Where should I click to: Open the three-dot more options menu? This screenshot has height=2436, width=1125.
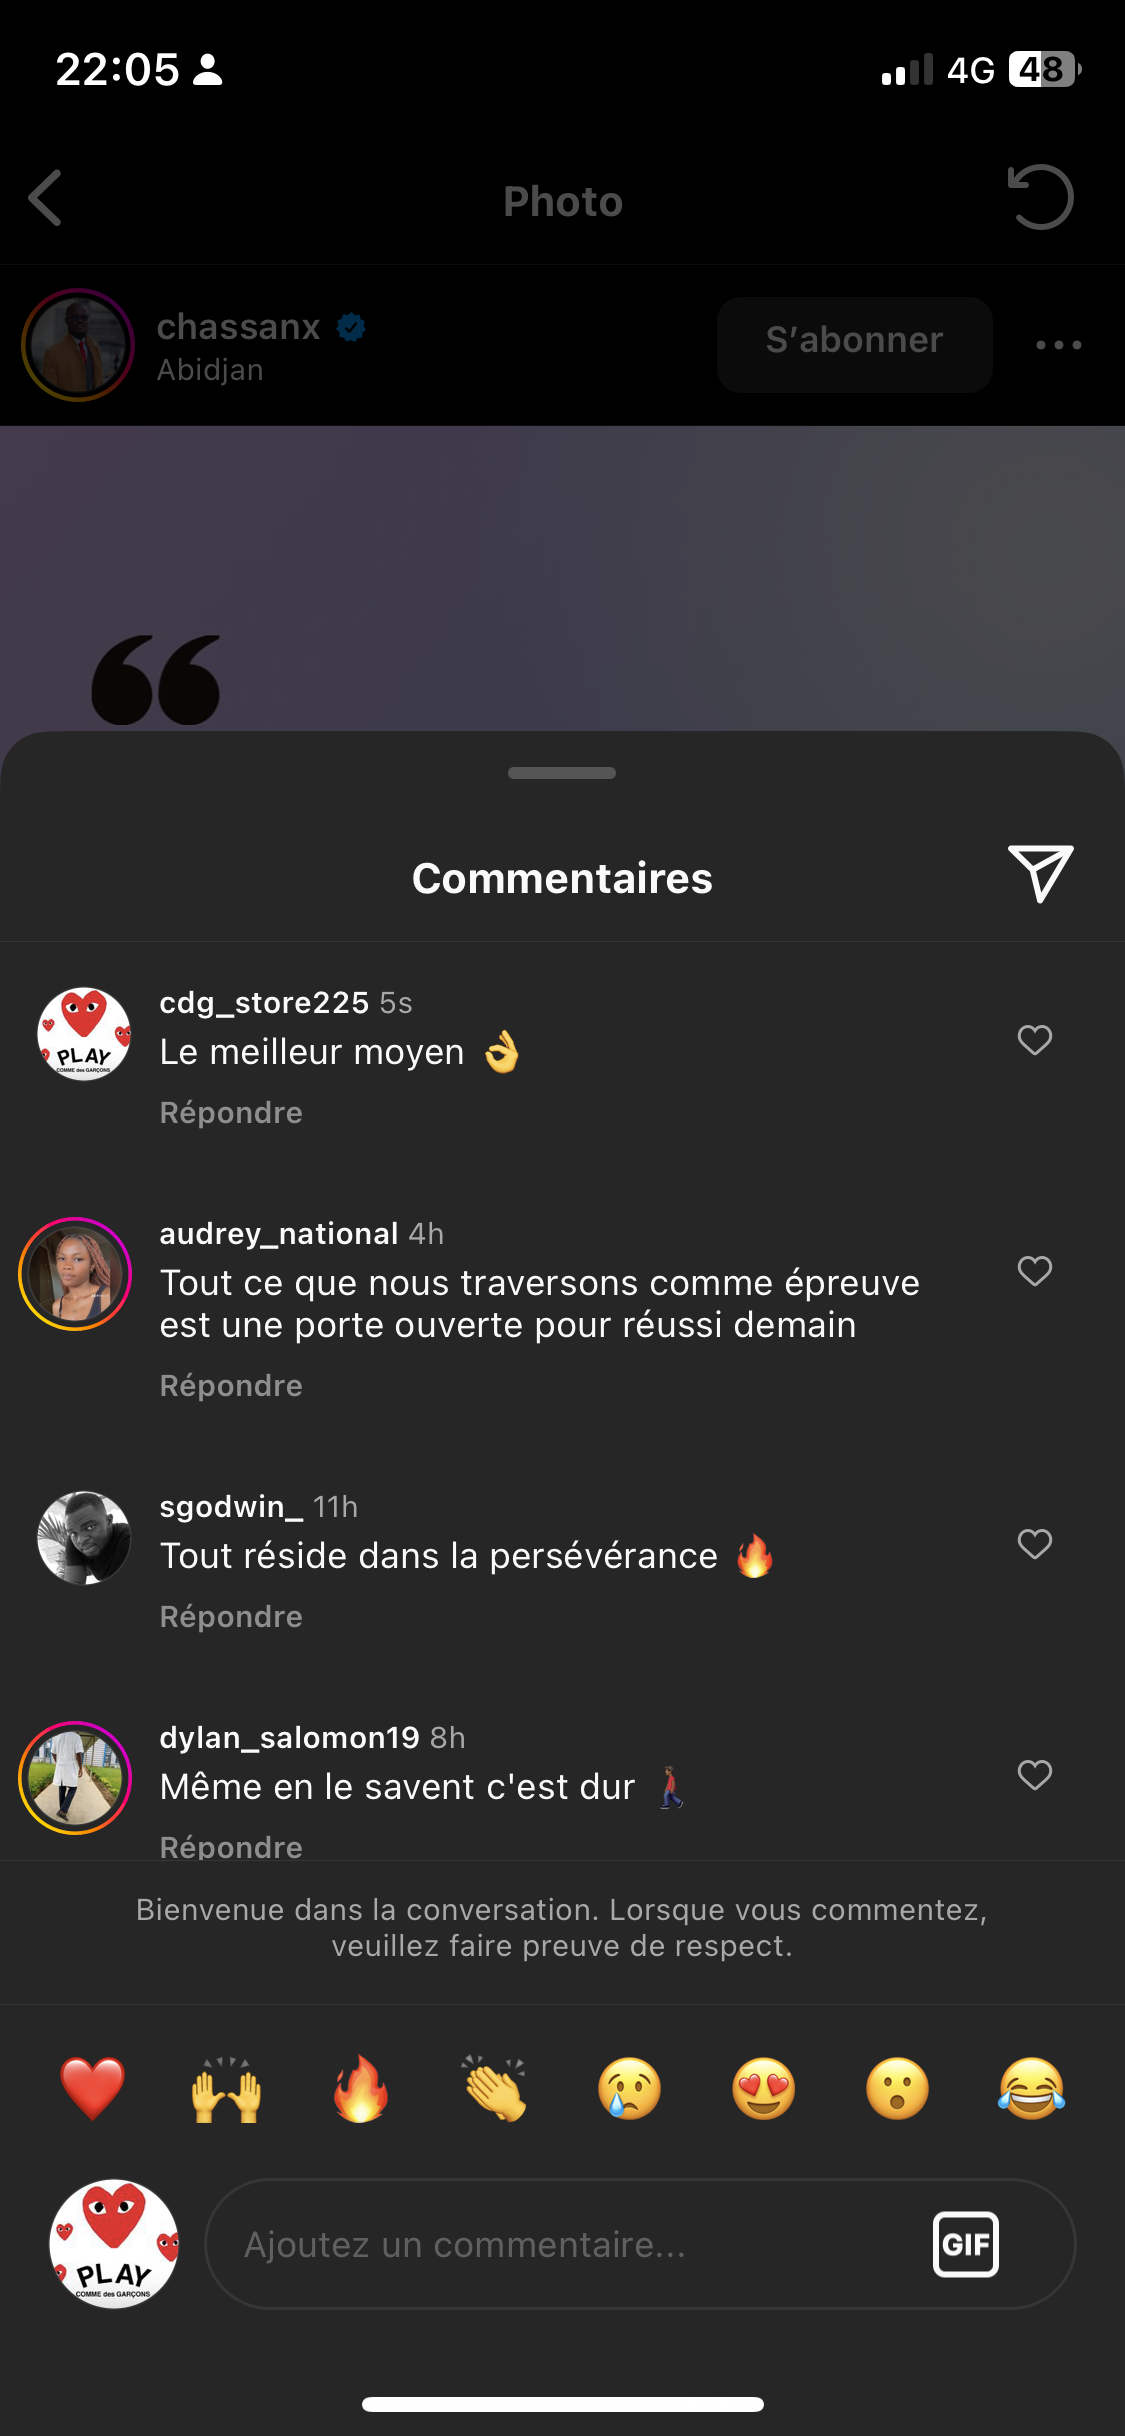[1058, 345]
